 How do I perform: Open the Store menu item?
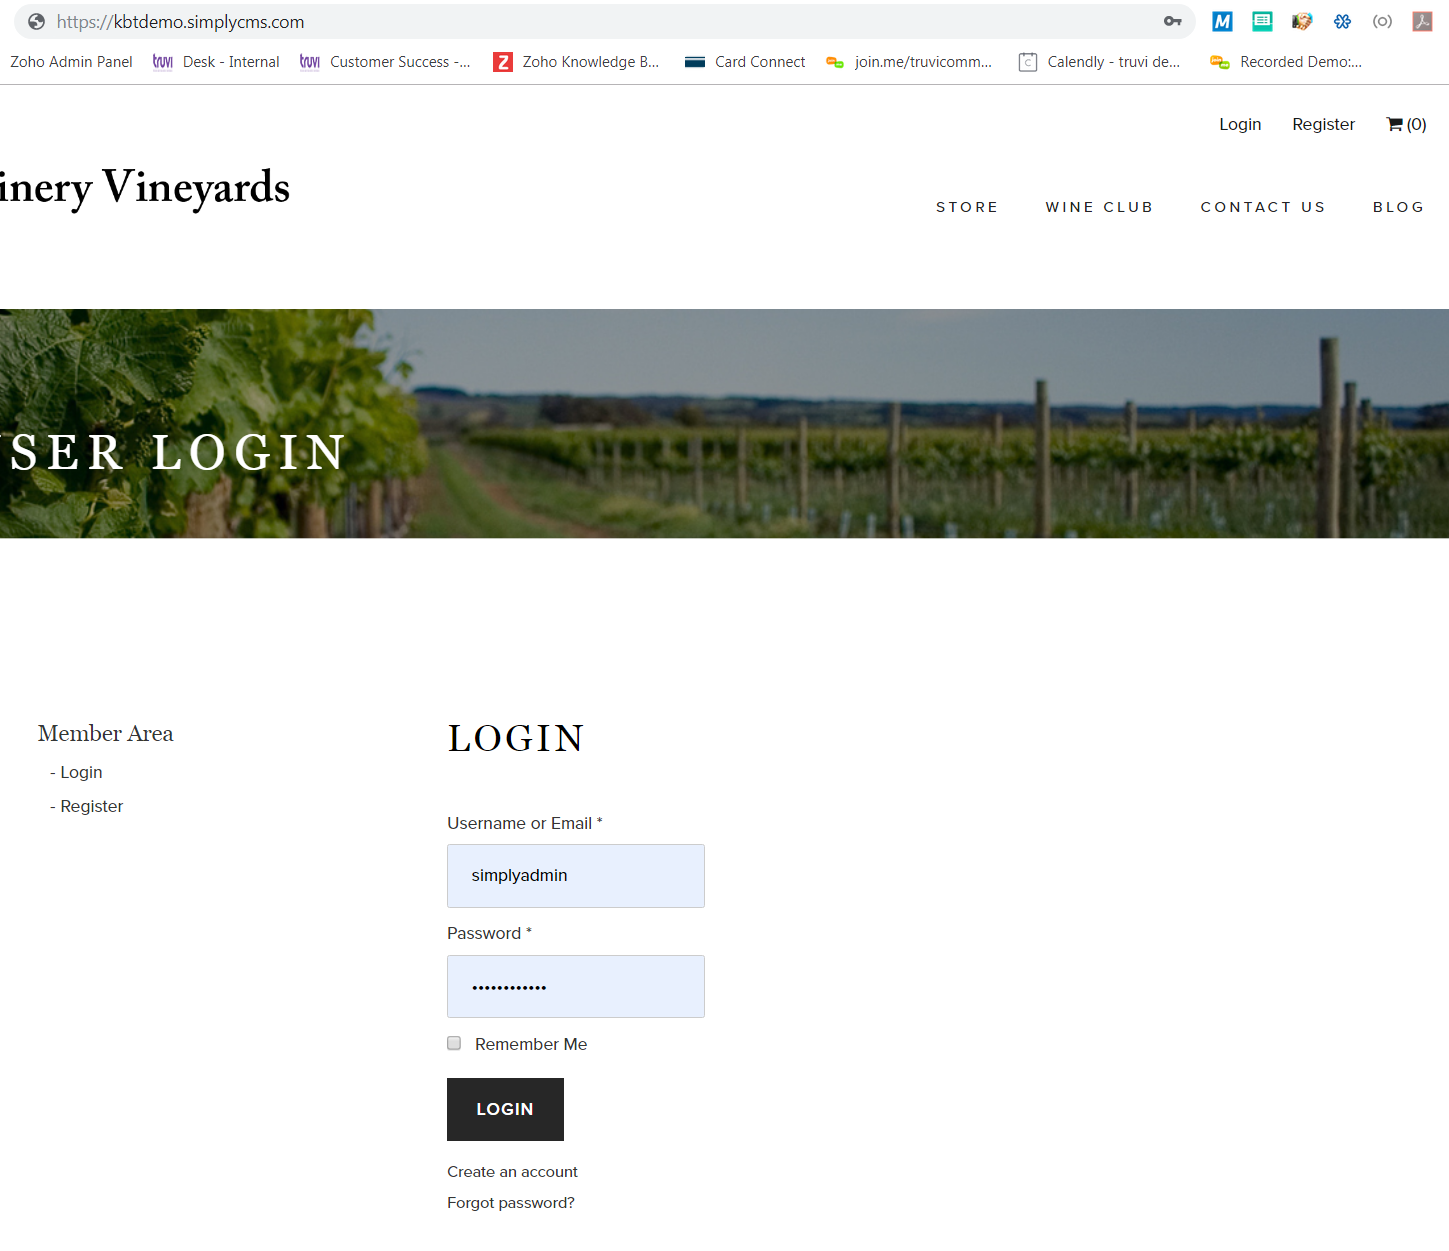point(967,207)
